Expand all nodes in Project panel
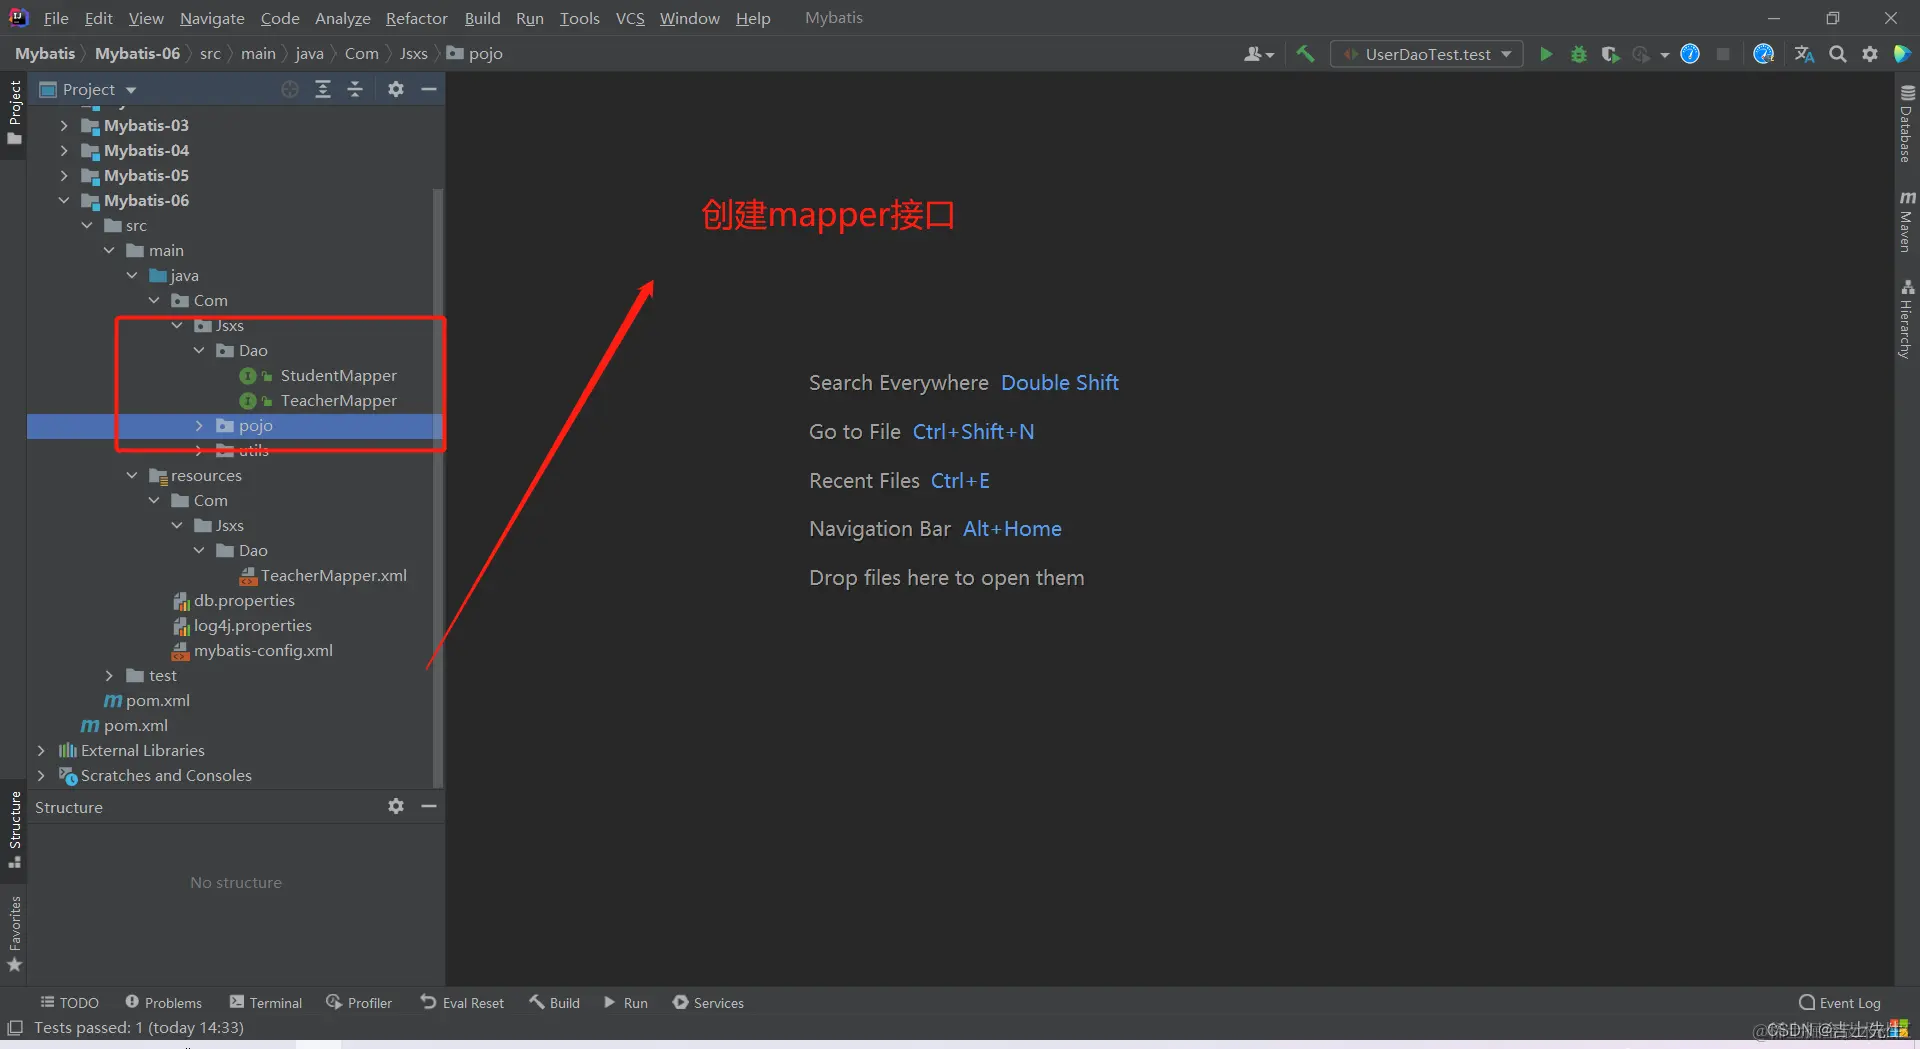1920x1049 pixels. [x=323, y=89]
